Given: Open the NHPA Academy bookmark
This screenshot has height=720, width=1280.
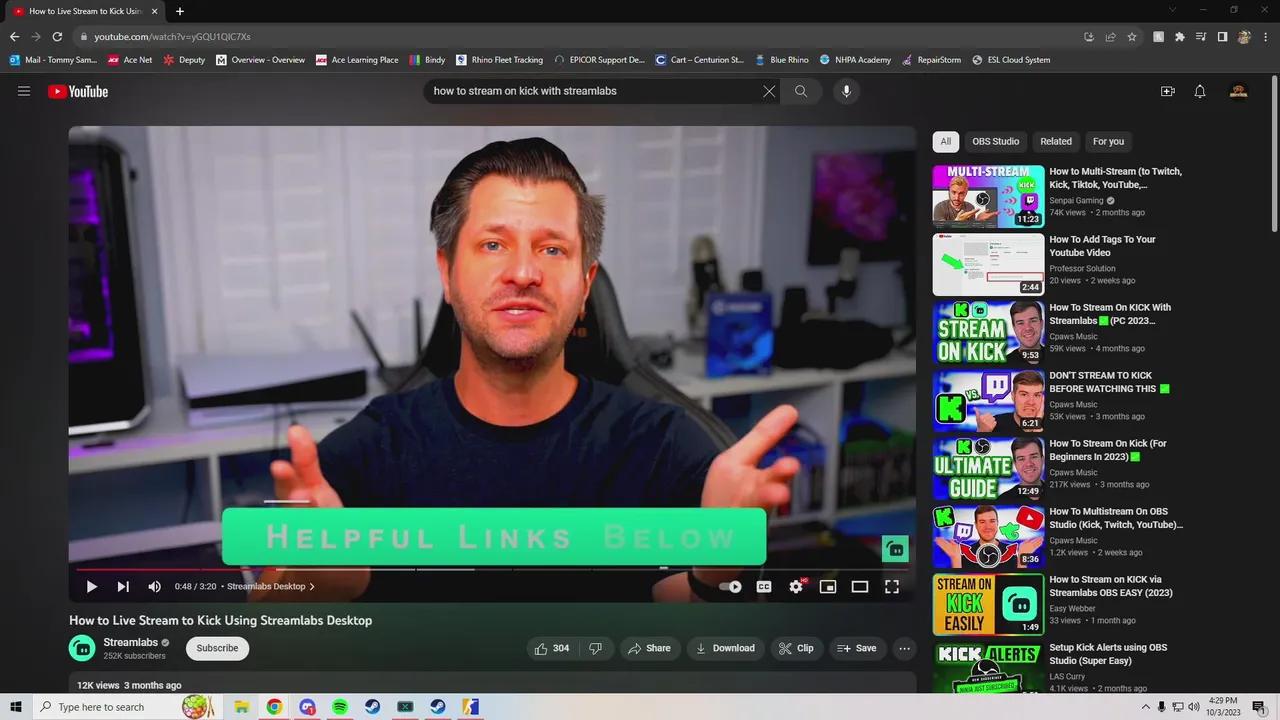Looking at the screenshot, I should pos(855,60).
